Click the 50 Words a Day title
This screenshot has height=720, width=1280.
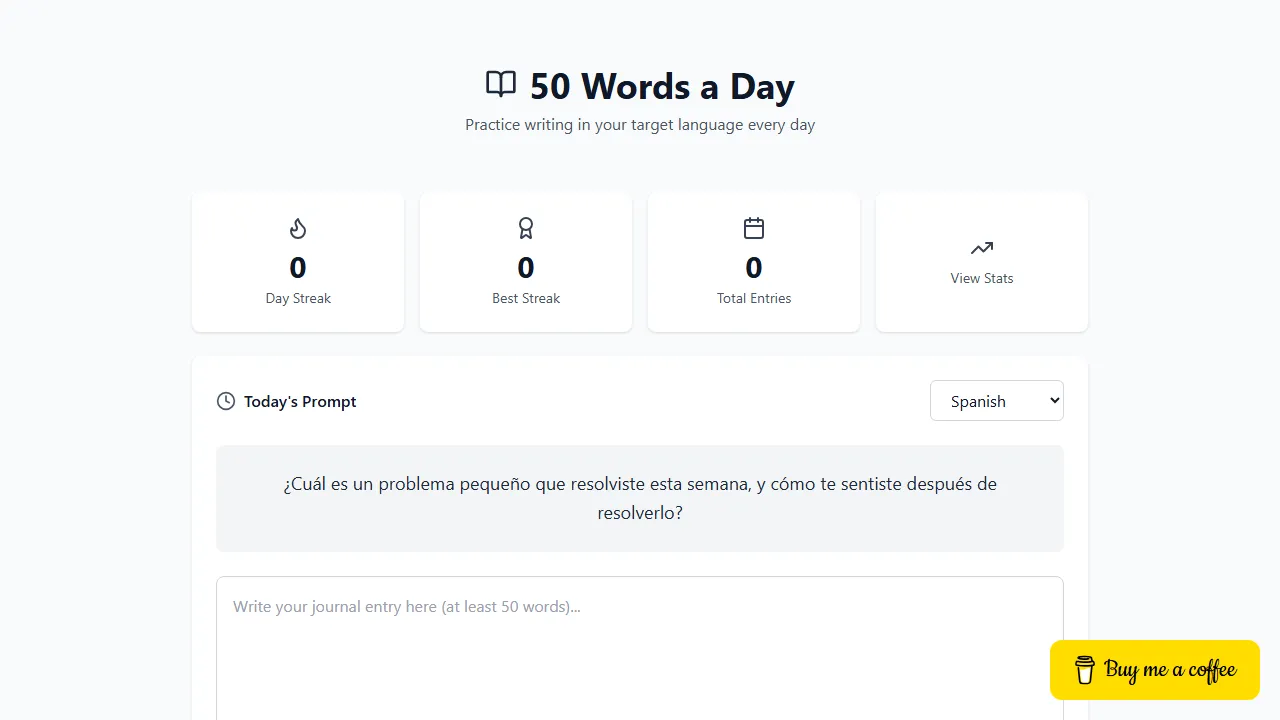pos(662,87)
